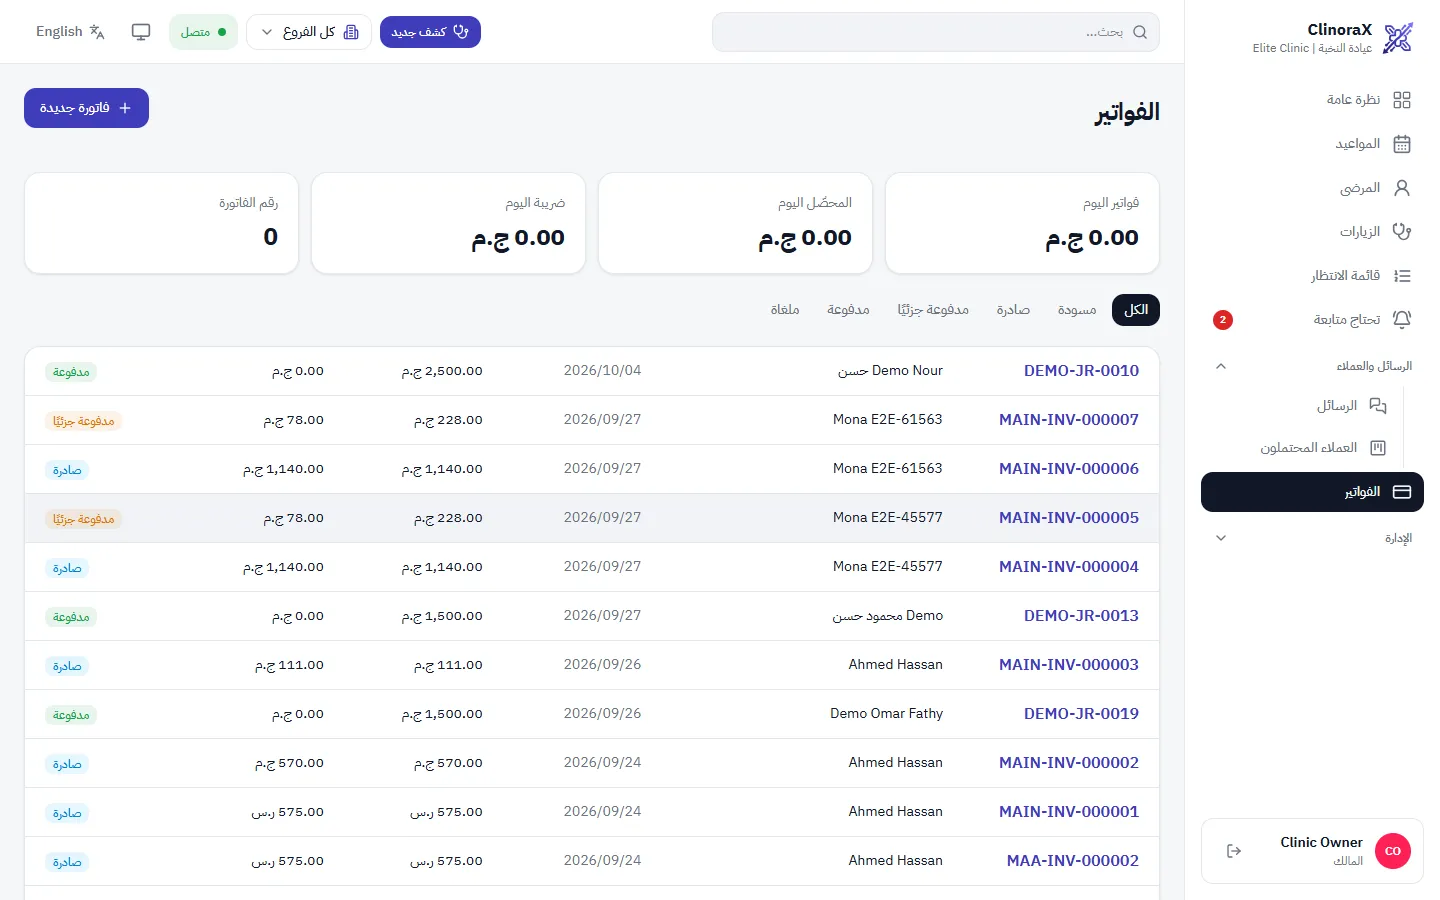Click the search (بحث) input field
The image size is (1440, 900).
936,32
